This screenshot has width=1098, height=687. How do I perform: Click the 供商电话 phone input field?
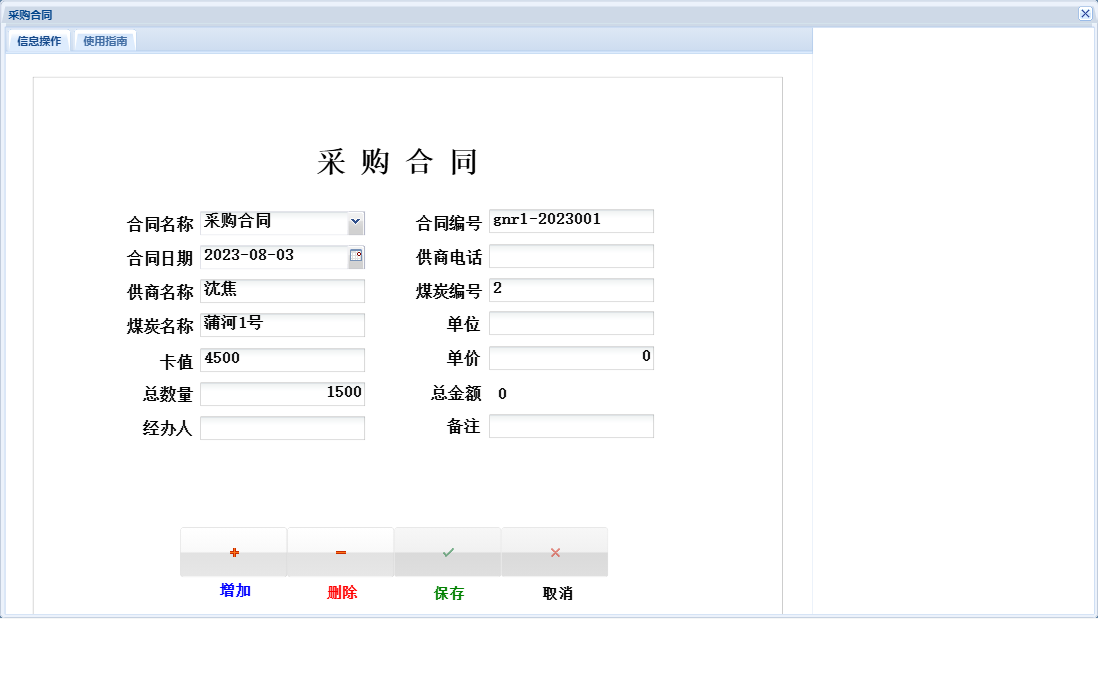pos(571,256)
